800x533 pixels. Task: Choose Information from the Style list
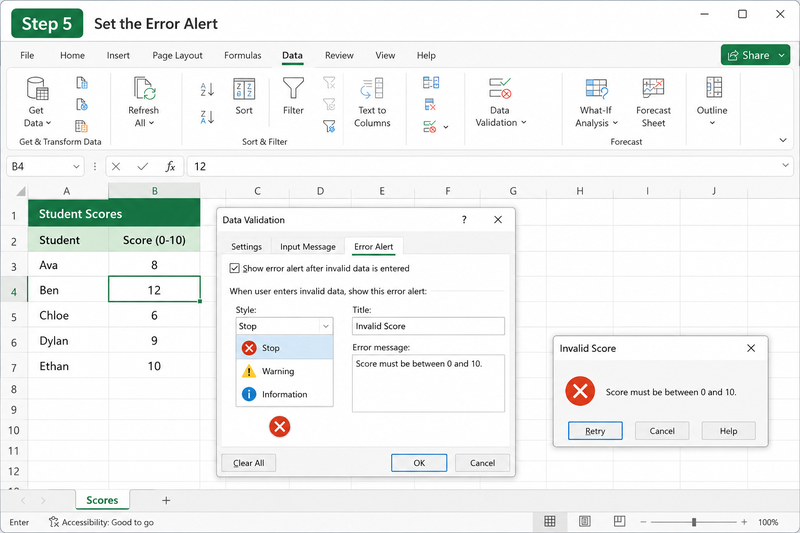click(x=285, y=394)
